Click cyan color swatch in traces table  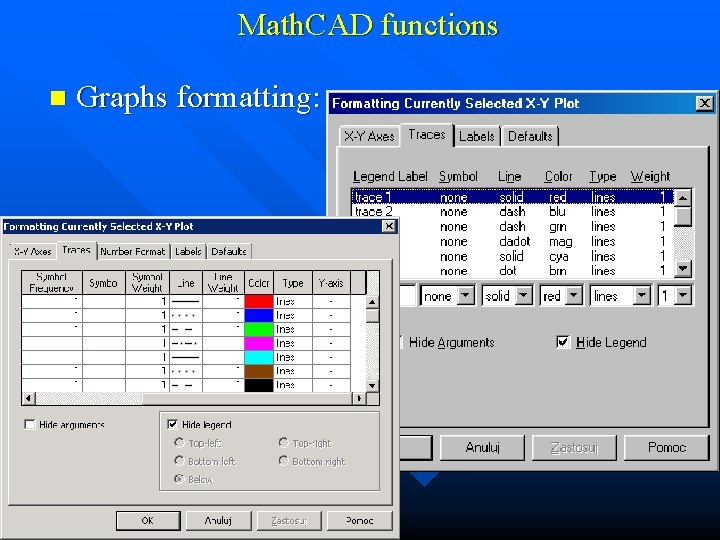[x=259, y=357]
